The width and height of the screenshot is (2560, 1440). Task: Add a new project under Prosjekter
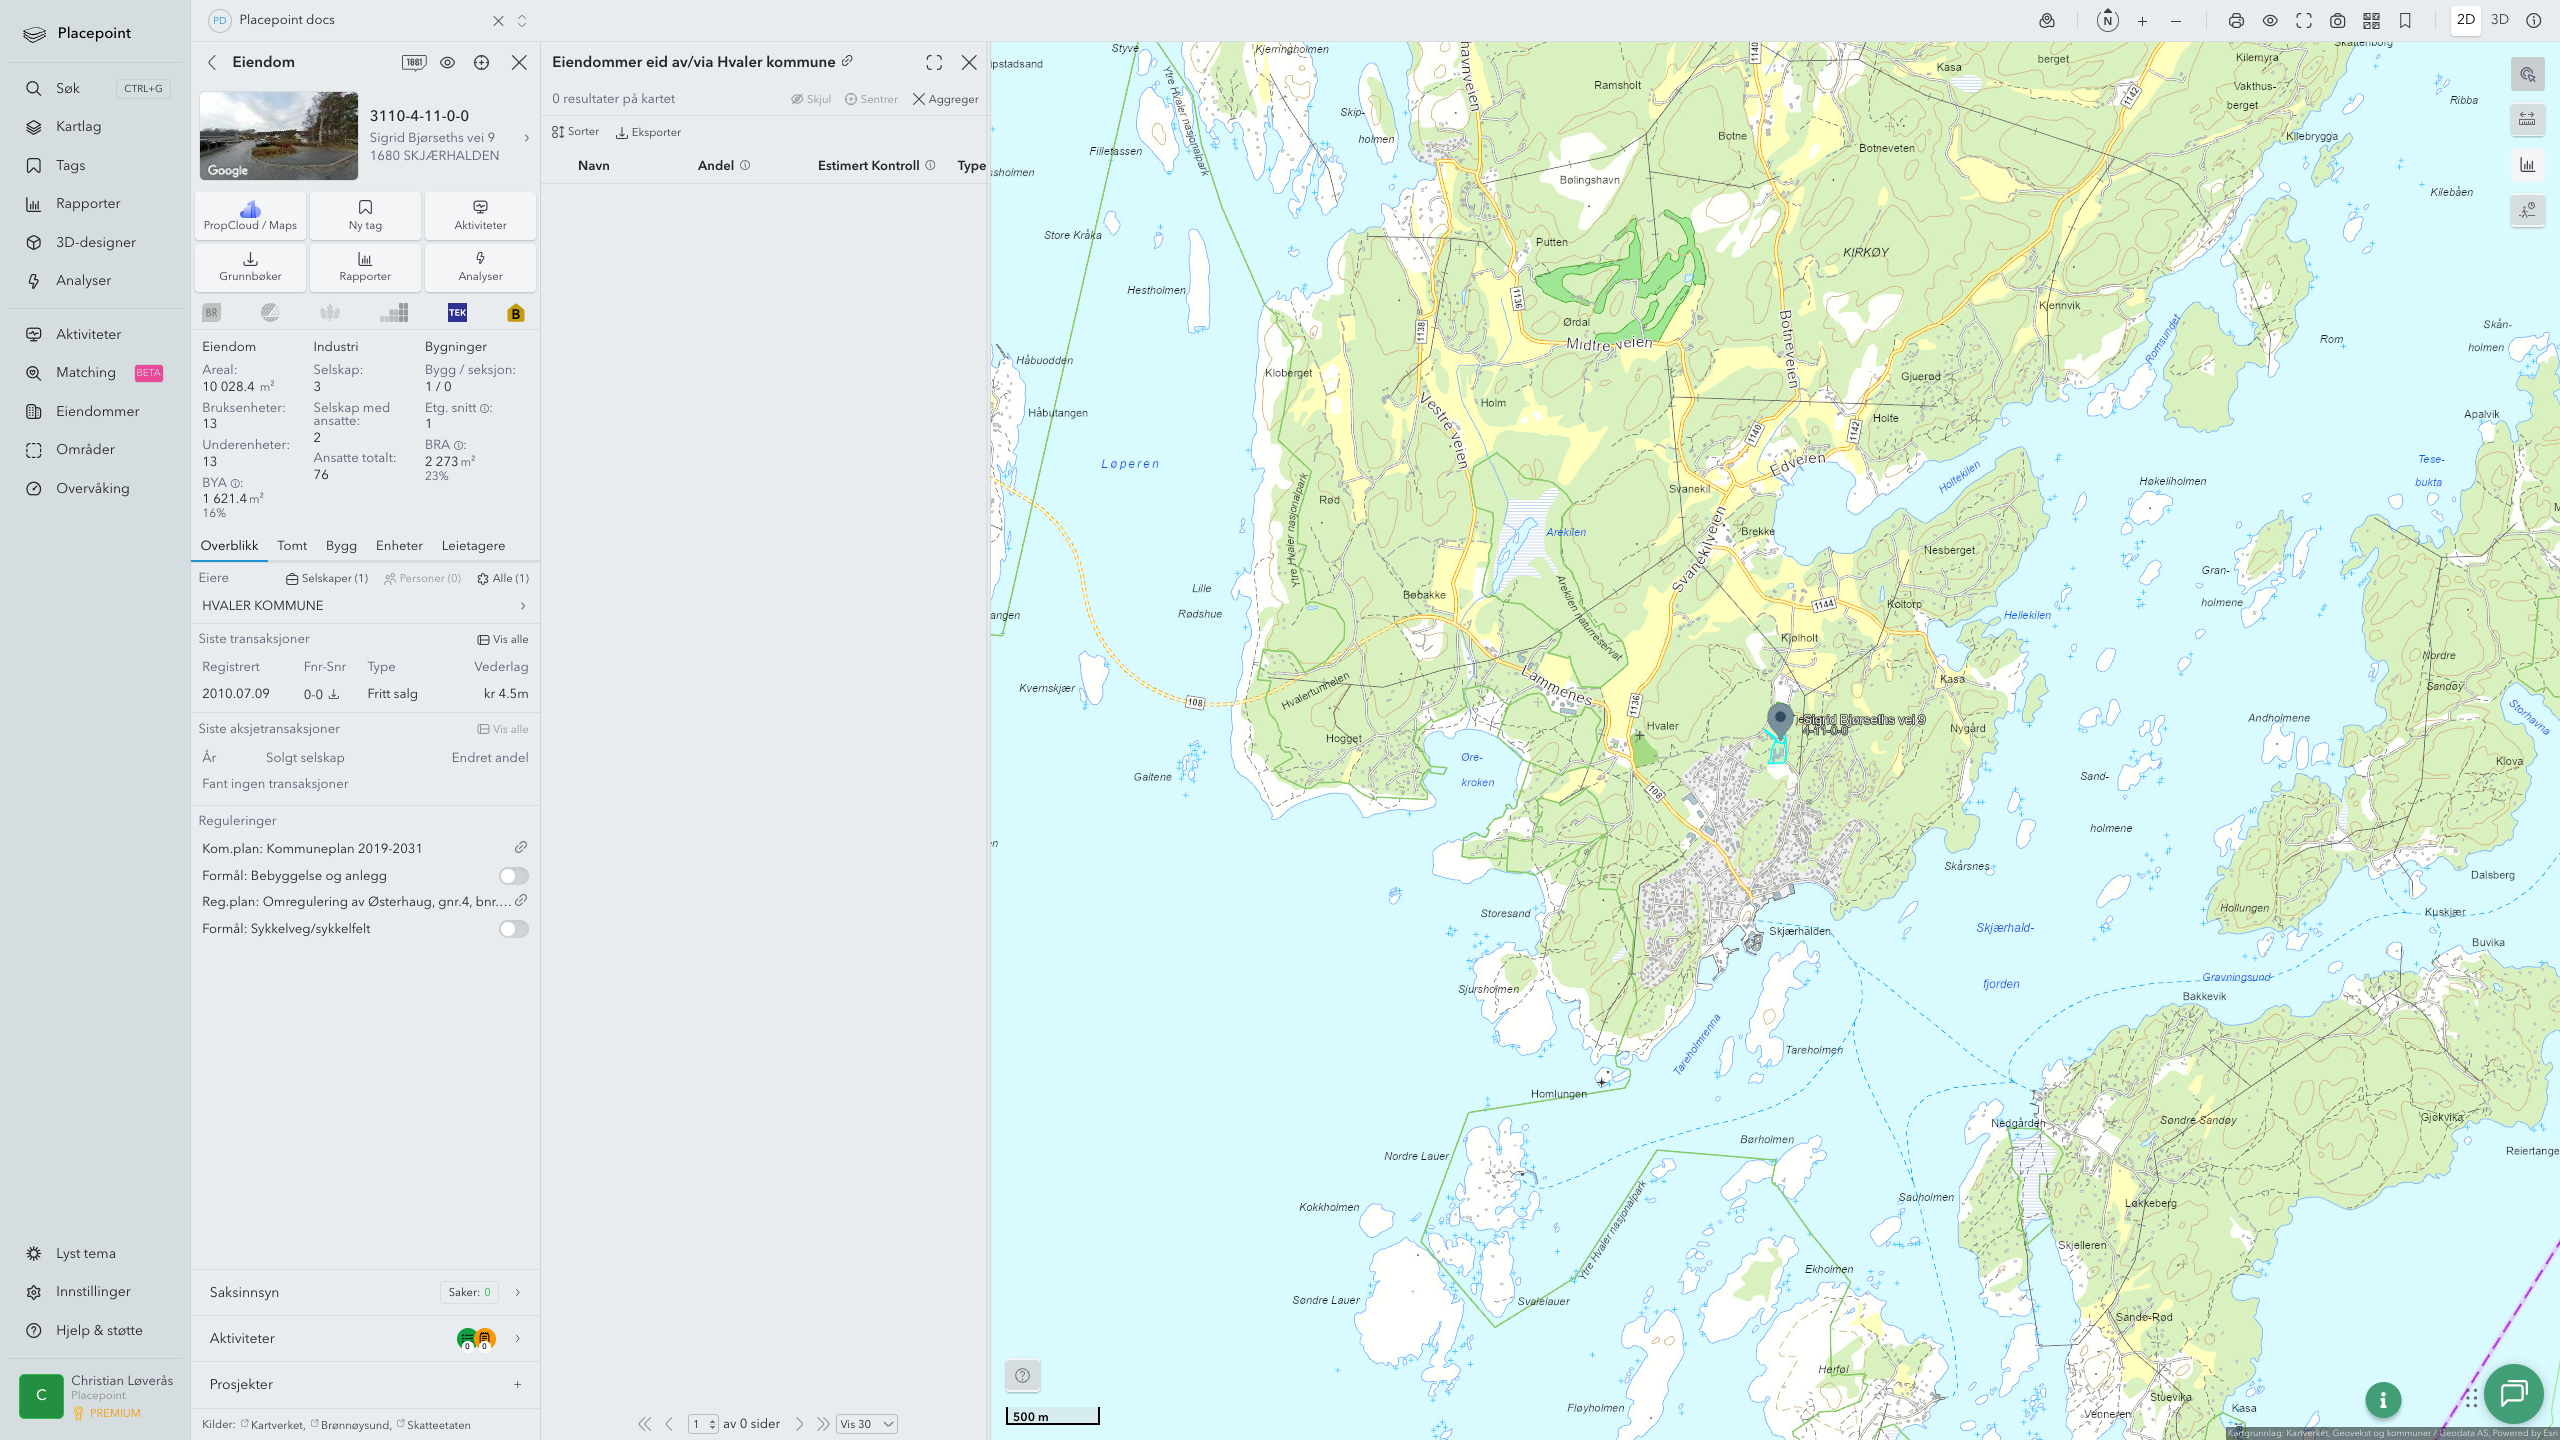[x=518, y=1385]
